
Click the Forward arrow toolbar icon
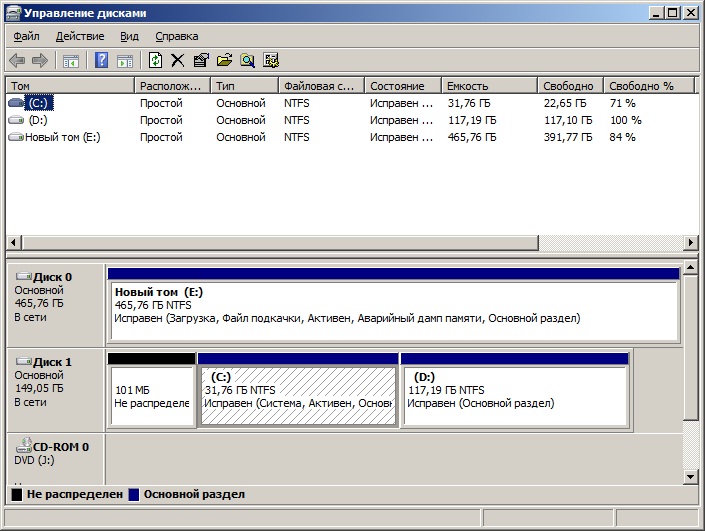click(x=40, y=61)
